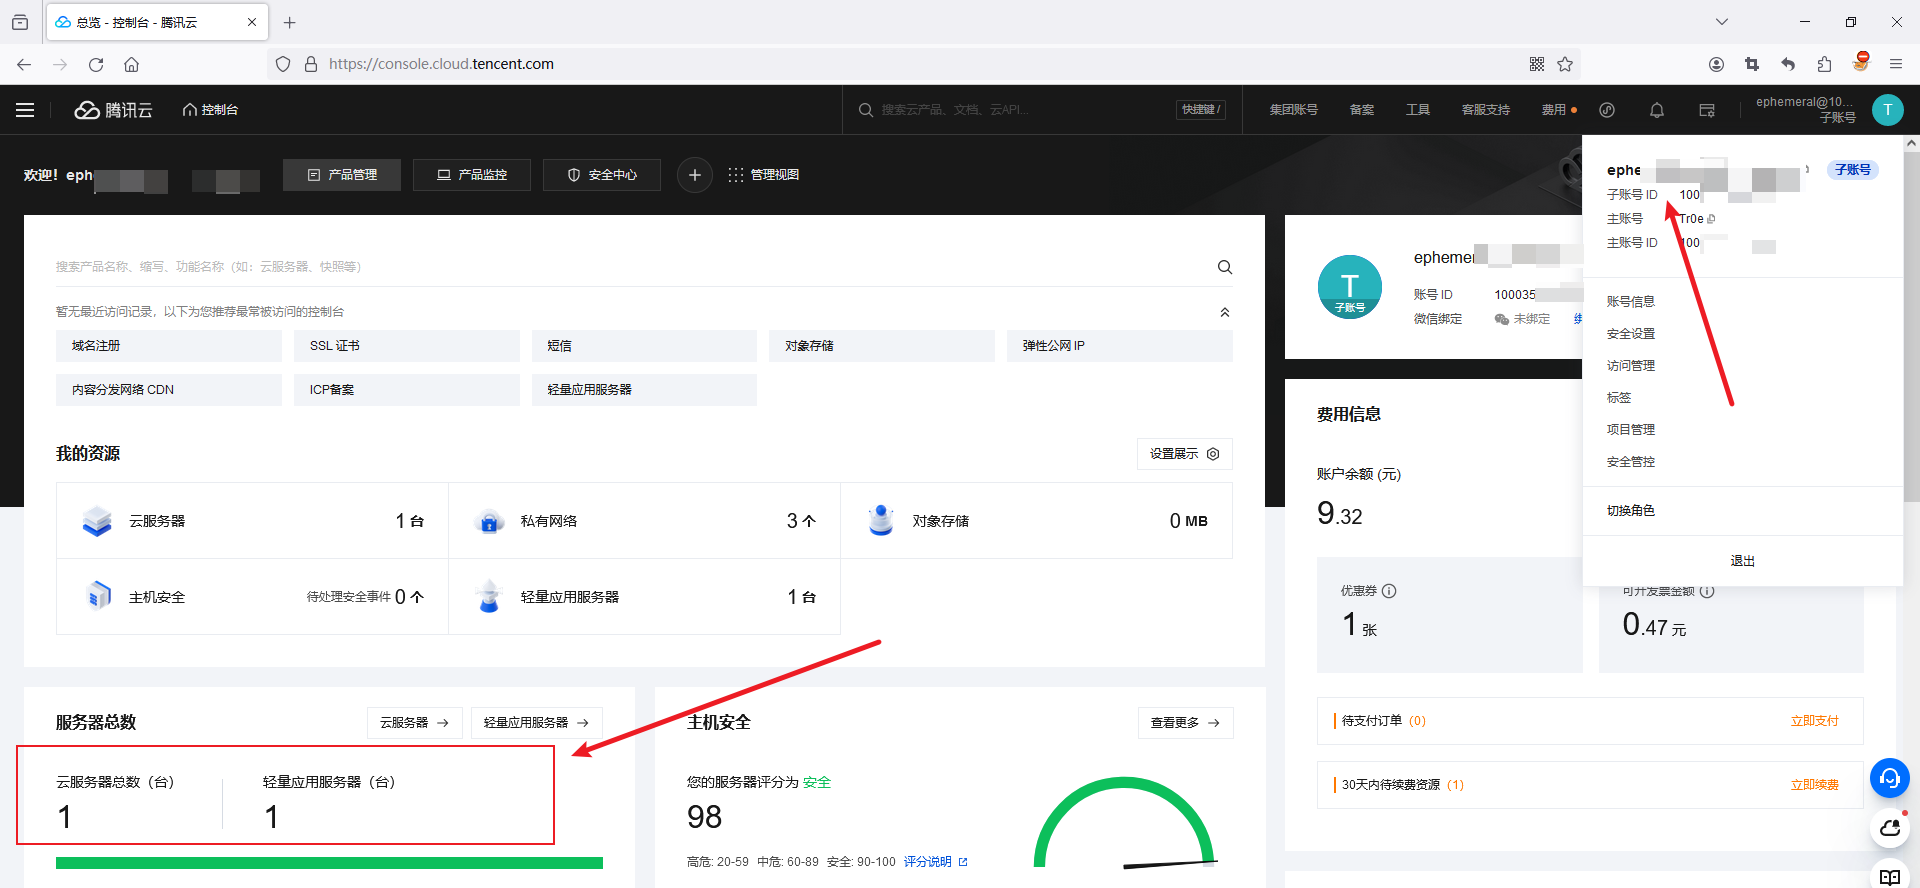Open 安全中心 button

click(602, 174)
